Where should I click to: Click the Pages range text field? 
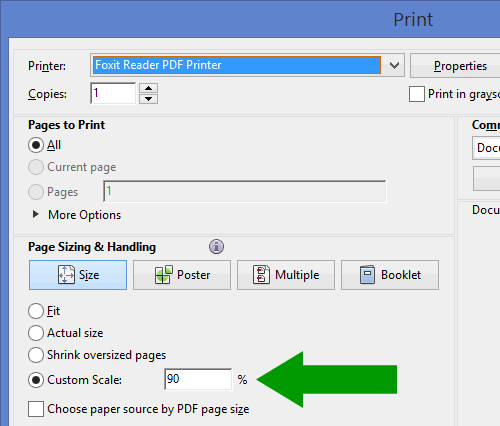click(245, 191)
